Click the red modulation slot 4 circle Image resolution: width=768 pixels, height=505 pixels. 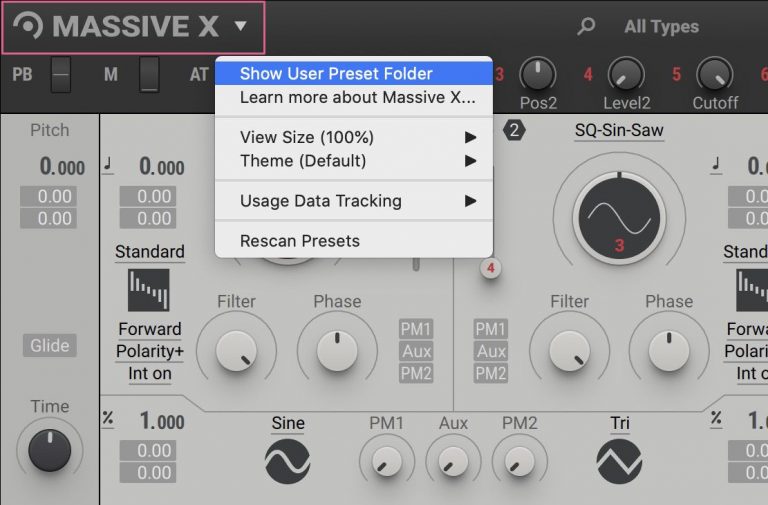491,267
